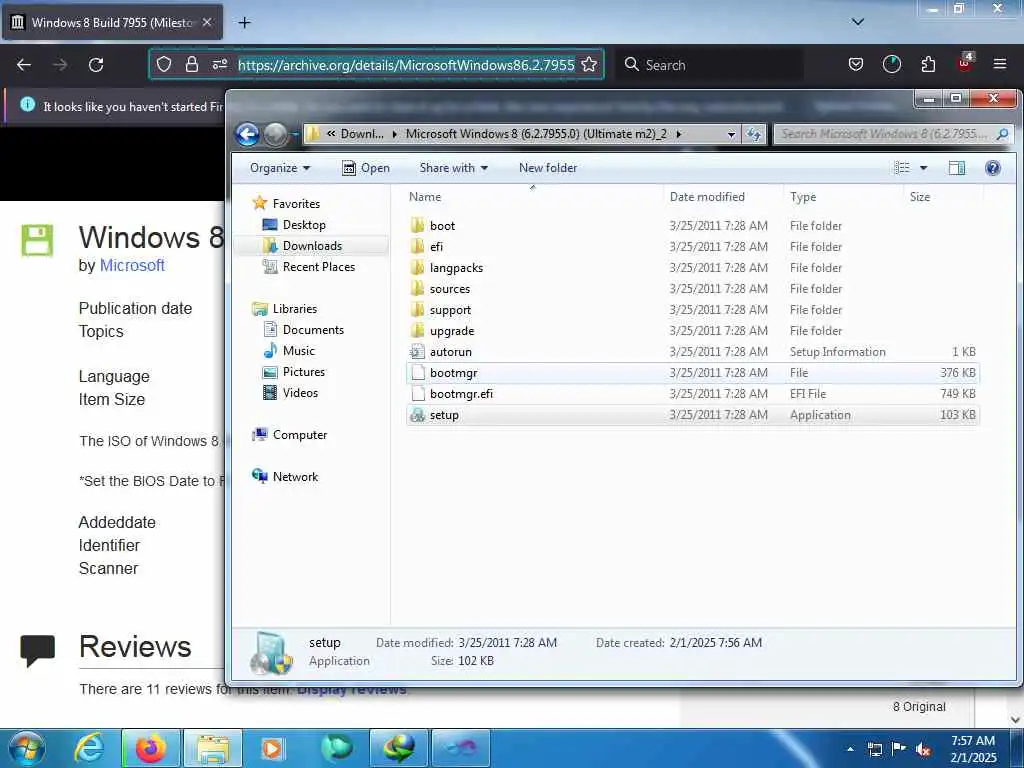
Task: Click the Explorer Back navigation arrow
Action: click(x=248, y=134)
